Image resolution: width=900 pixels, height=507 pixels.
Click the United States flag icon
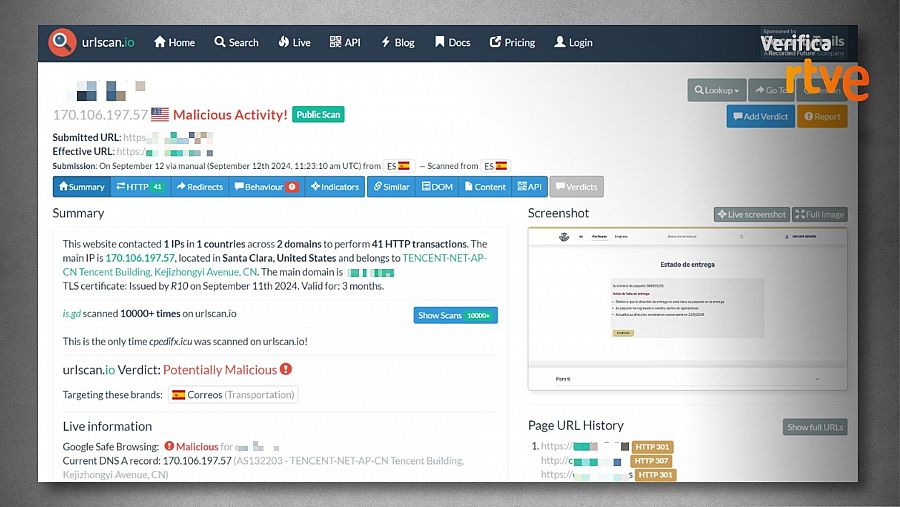(160, 115)
